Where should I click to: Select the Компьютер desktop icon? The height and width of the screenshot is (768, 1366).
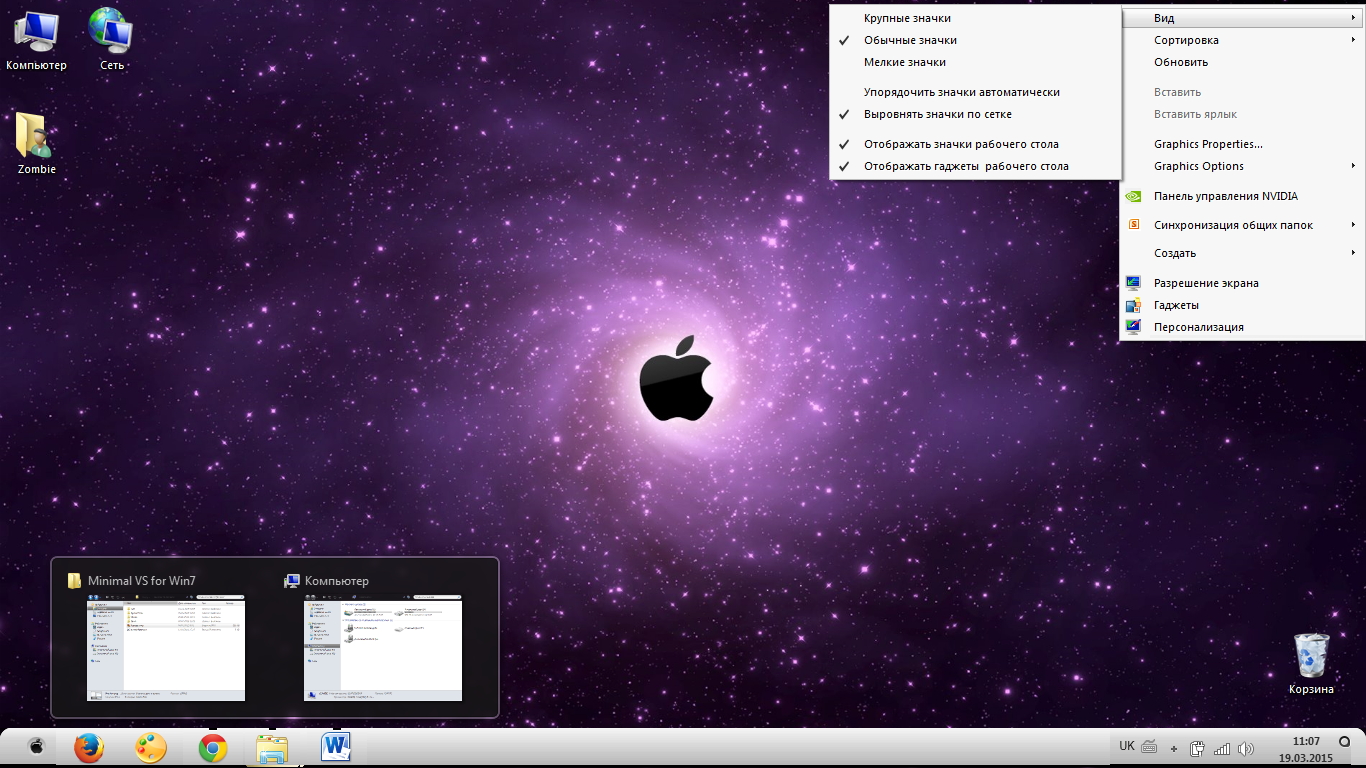36,40
